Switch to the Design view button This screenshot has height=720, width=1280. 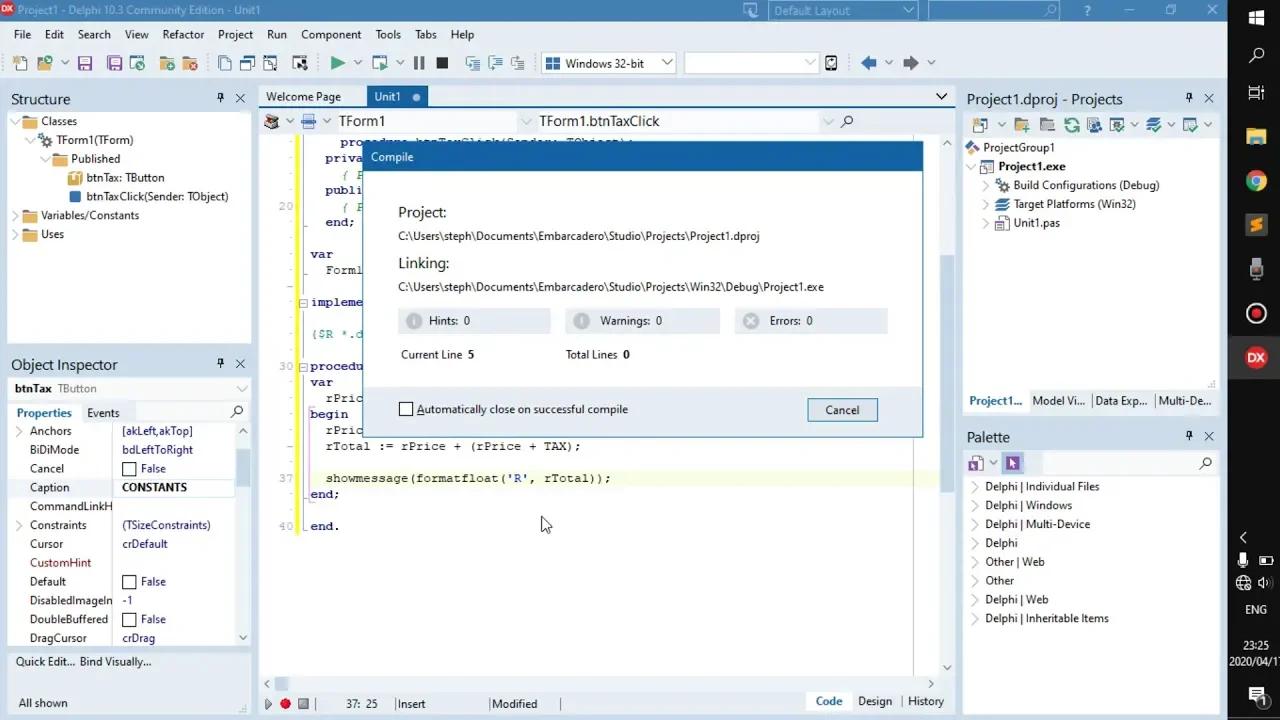(x=874, y=701)
